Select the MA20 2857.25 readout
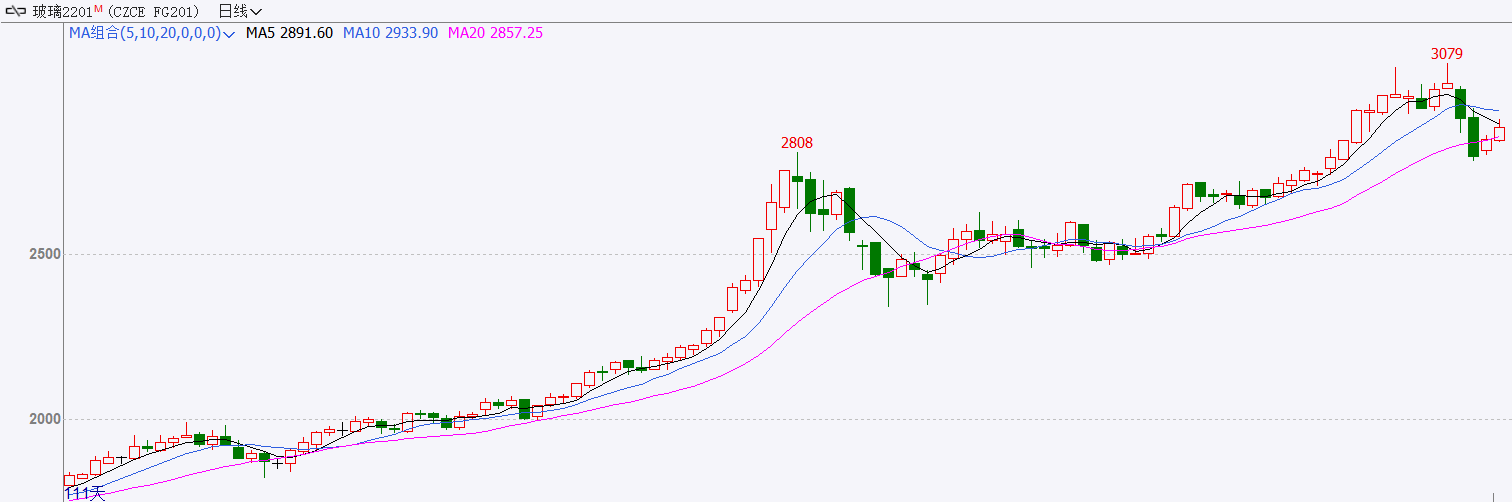This screenshot has width=1512, height=502. pos(496,33)
